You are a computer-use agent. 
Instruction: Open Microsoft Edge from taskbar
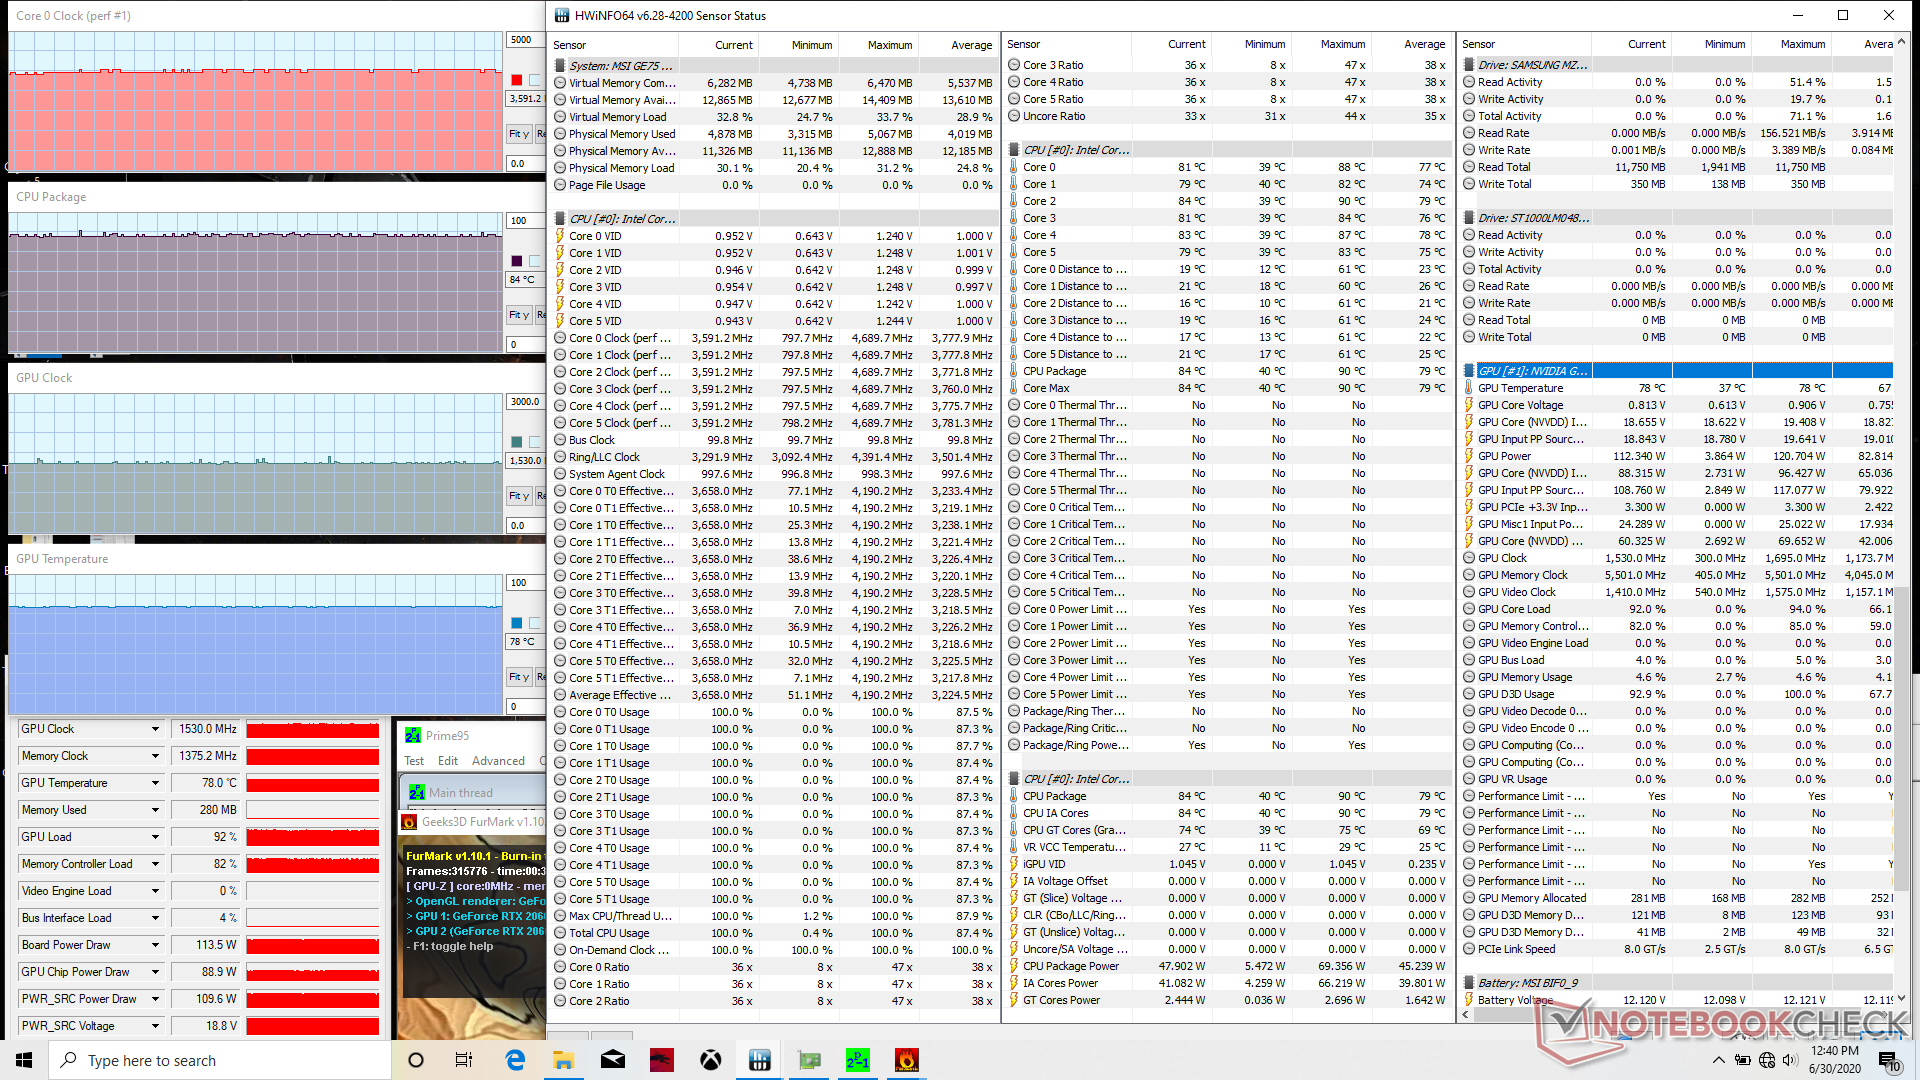(515, 1060)
